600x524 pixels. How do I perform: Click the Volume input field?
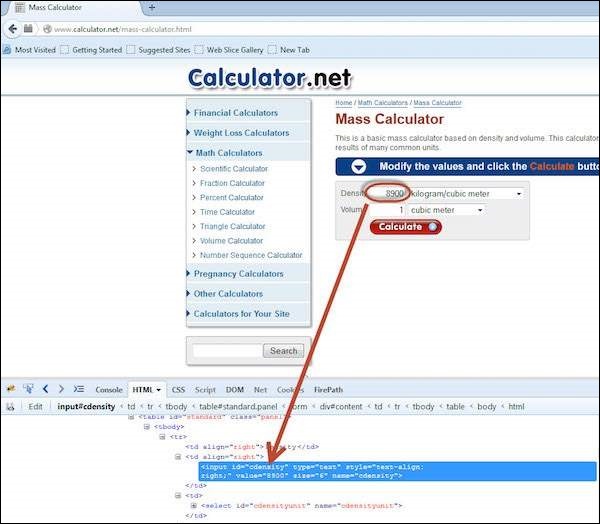[386, 210]
